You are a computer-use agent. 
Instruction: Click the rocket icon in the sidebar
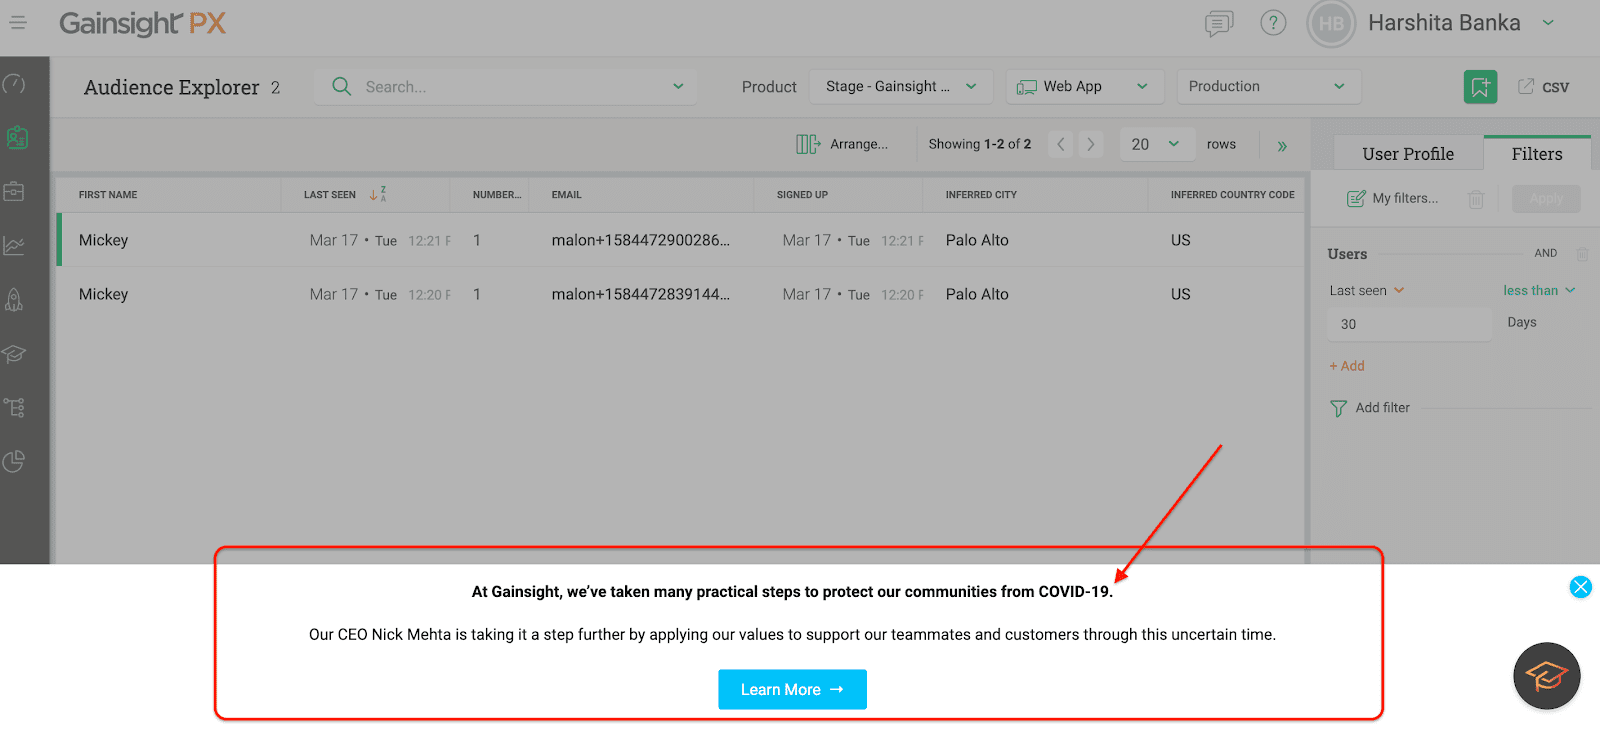[14, 299]
